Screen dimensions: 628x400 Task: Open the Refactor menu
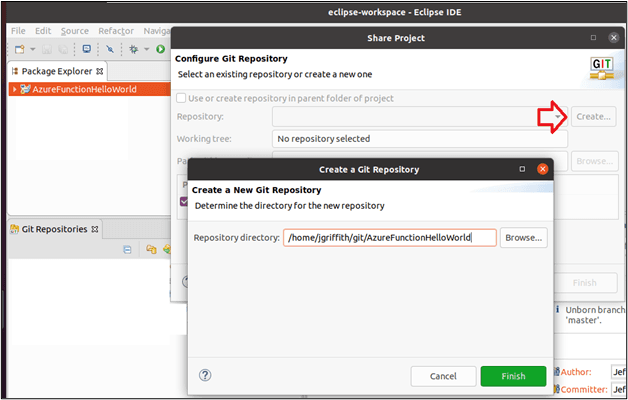(116, 31)
